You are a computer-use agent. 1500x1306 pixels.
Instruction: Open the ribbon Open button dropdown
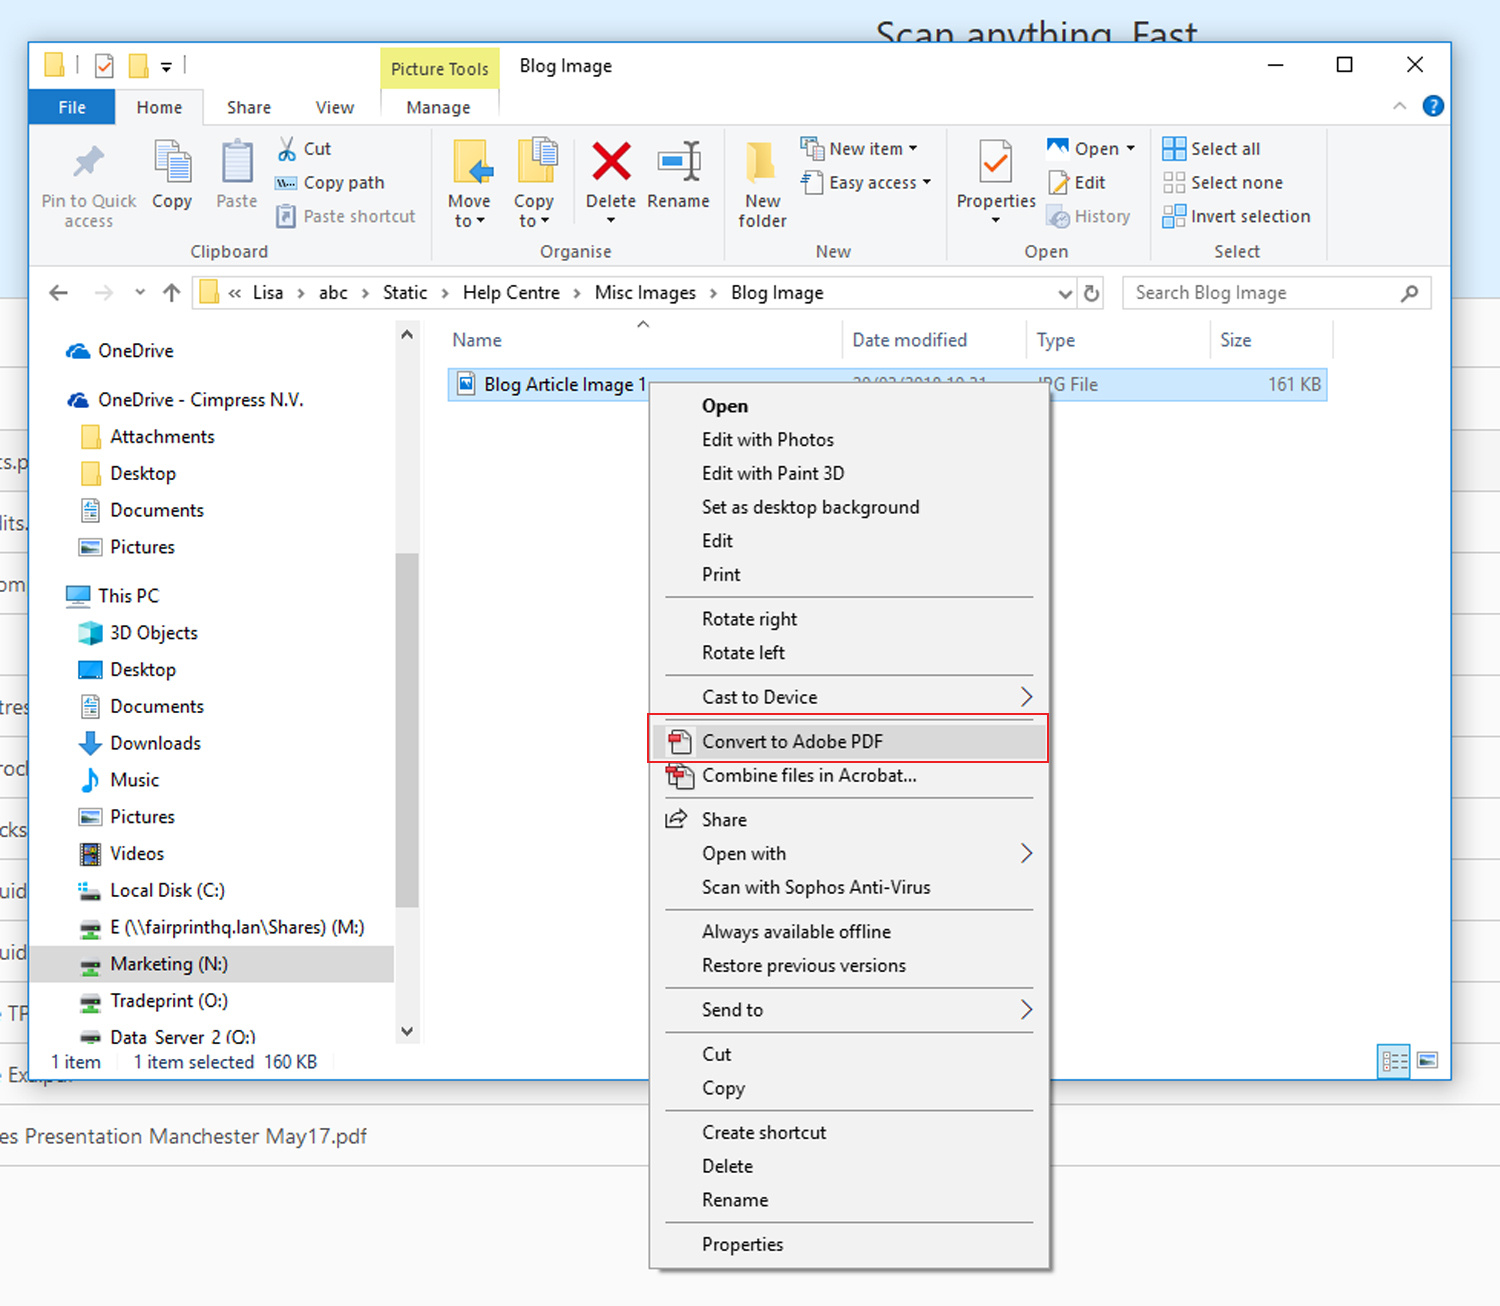click(1131, 149)
